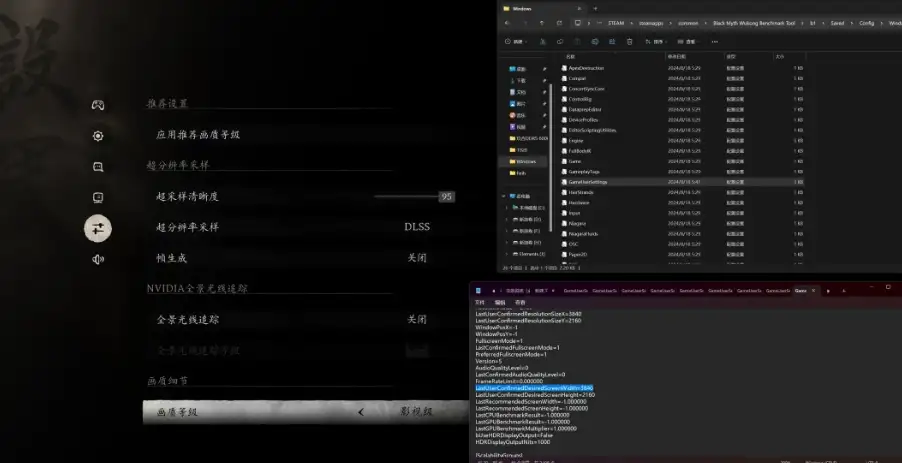The height and width of the screenshot is (463, 902).
Task: Go back in File Explorer navigation
Action: pos(507,23)
